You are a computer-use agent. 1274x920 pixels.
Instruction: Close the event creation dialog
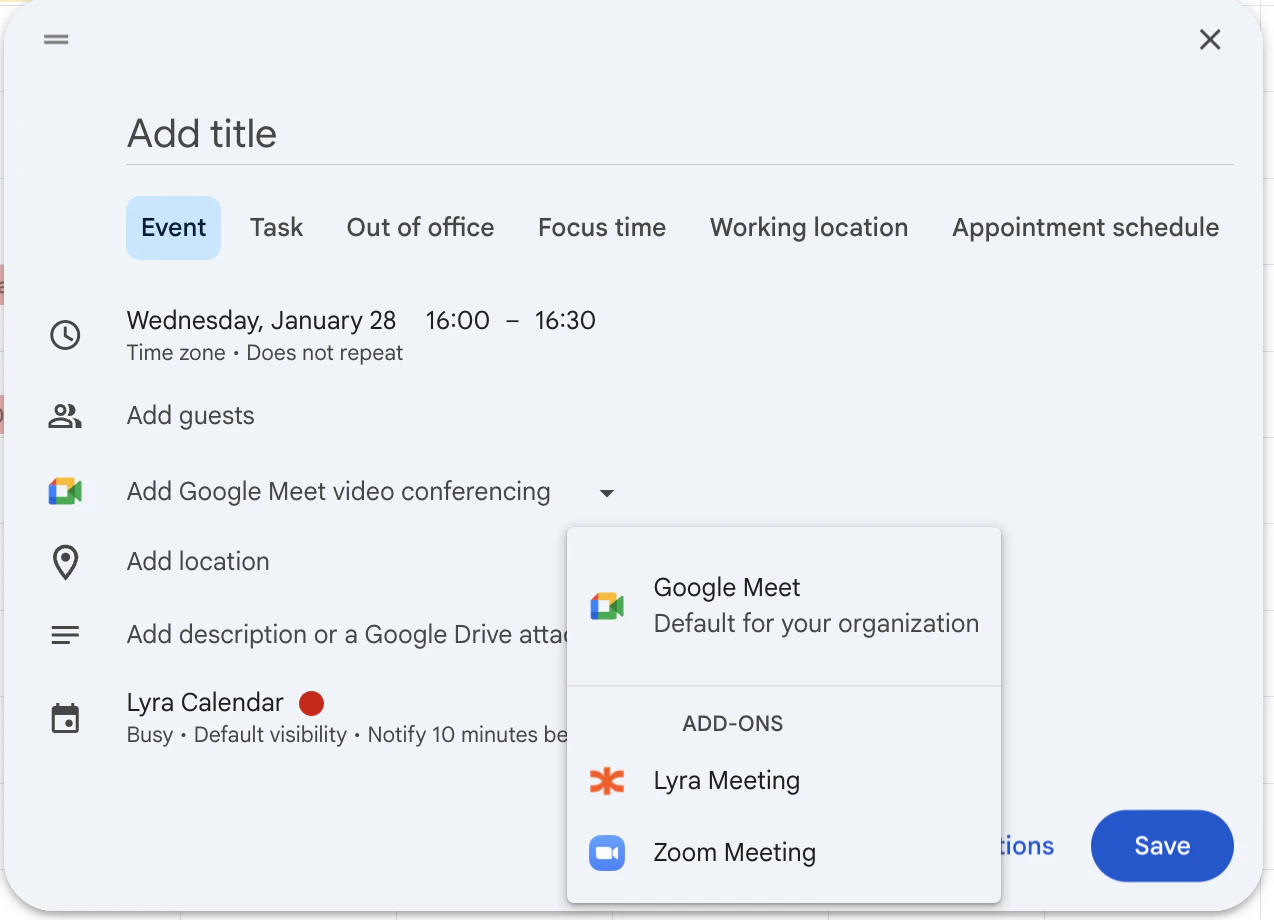click(x=1210, y=40)
